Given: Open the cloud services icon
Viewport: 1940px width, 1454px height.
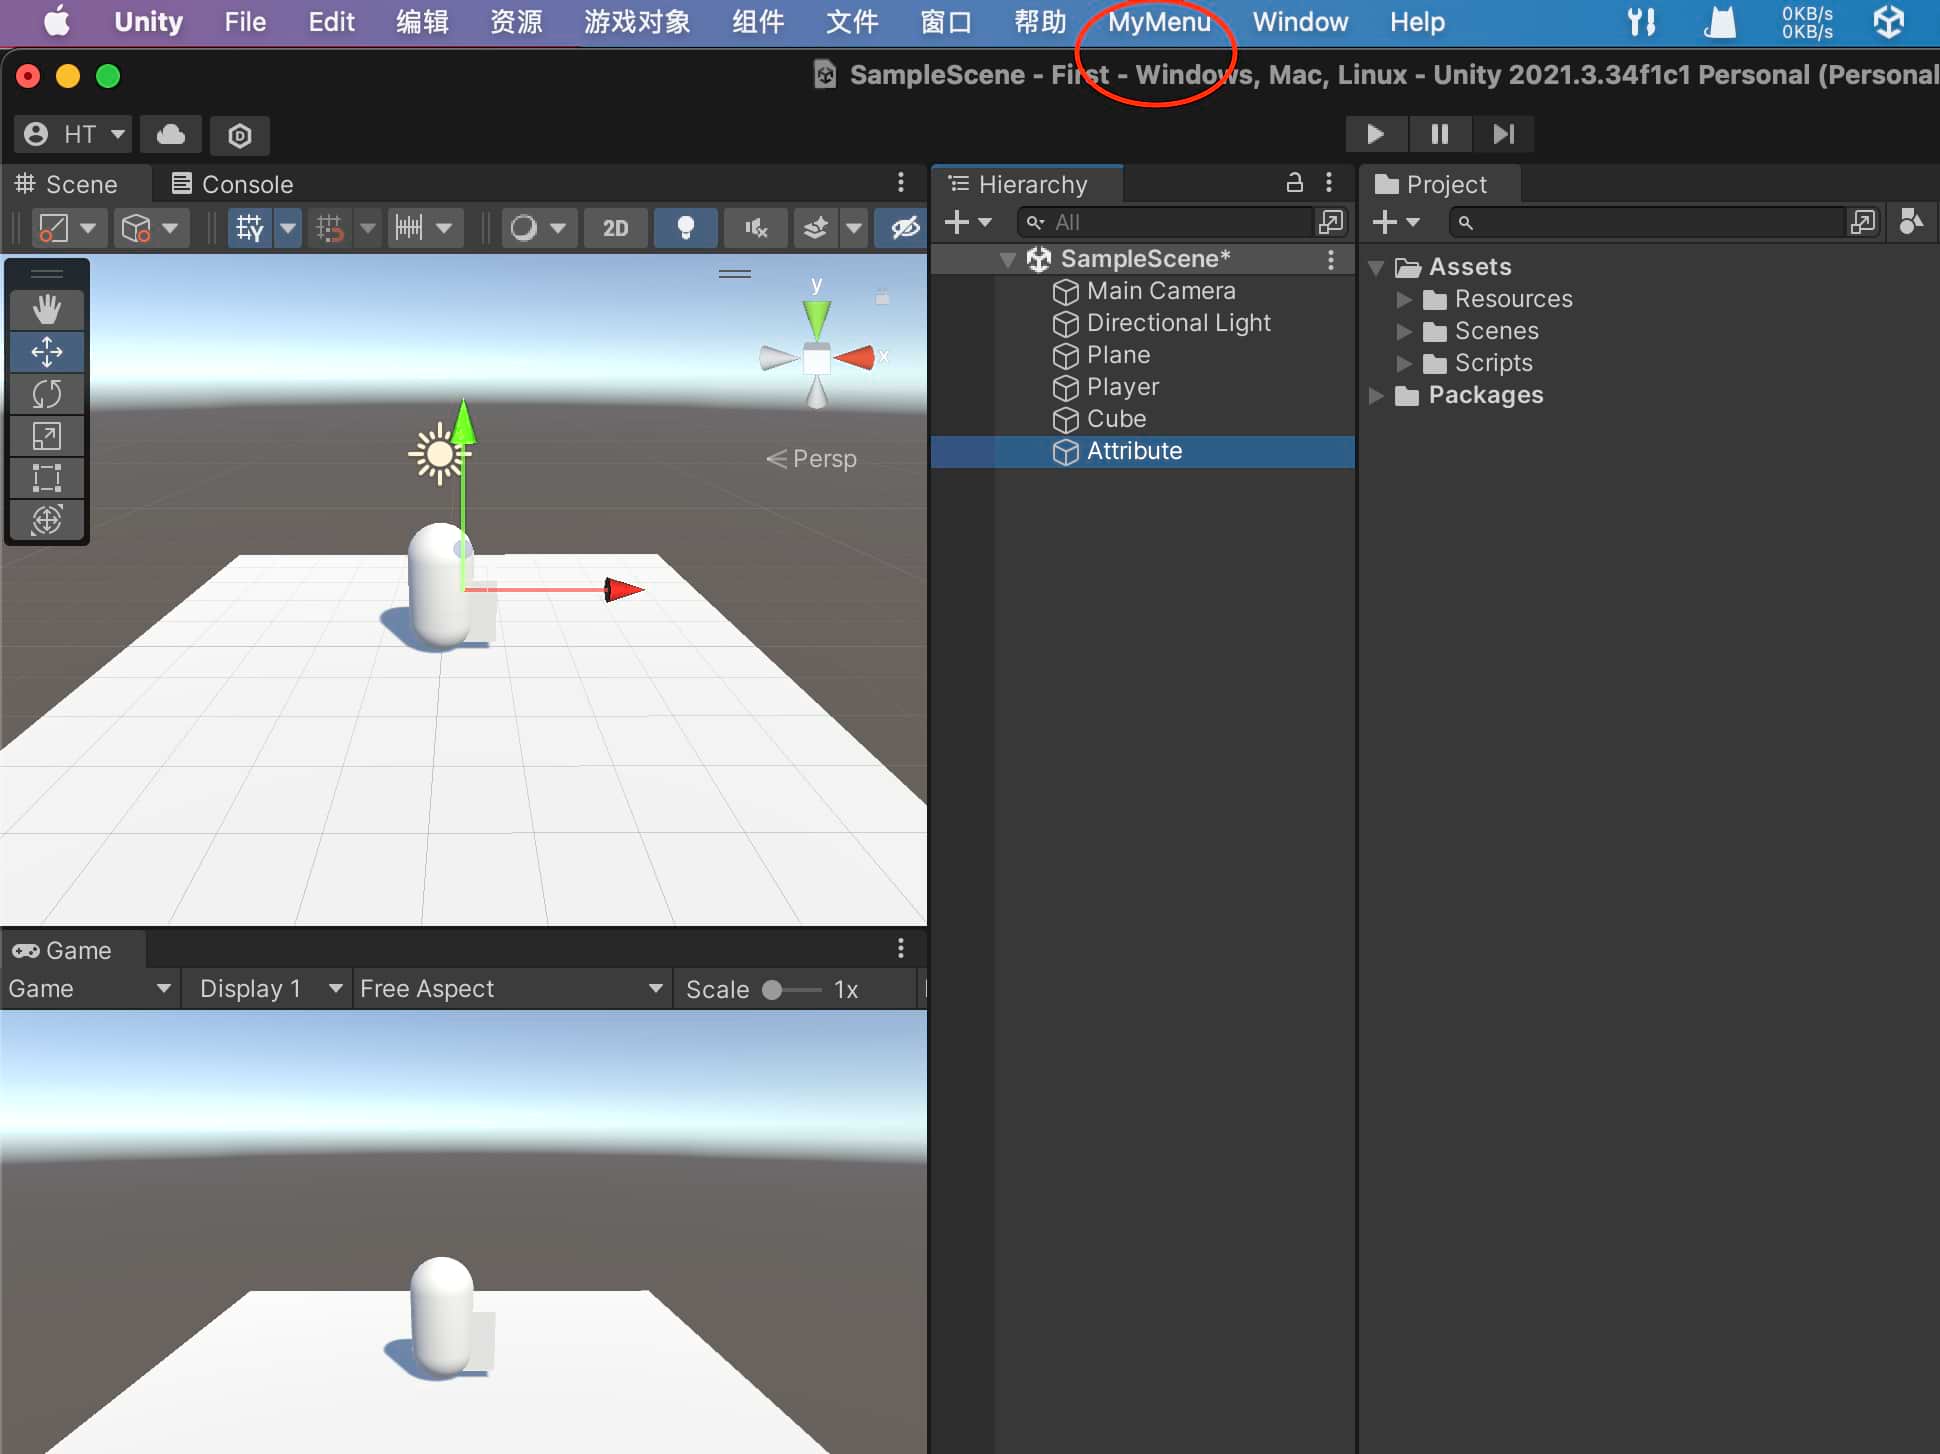Looking at the screenshot, I should 171,134.
